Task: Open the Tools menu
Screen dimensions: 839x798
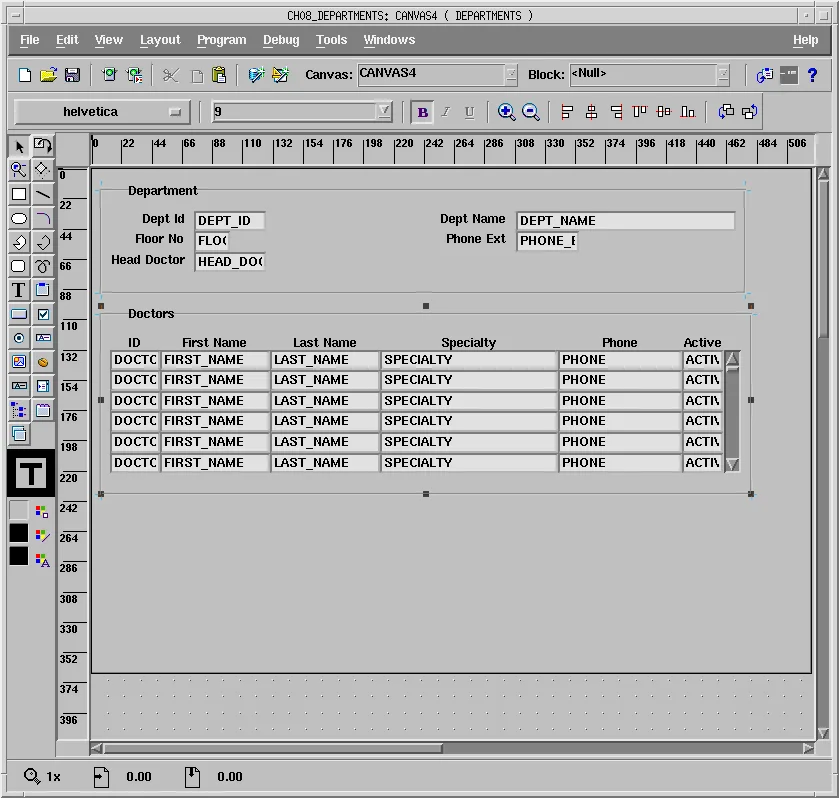Action: [331, 40]
